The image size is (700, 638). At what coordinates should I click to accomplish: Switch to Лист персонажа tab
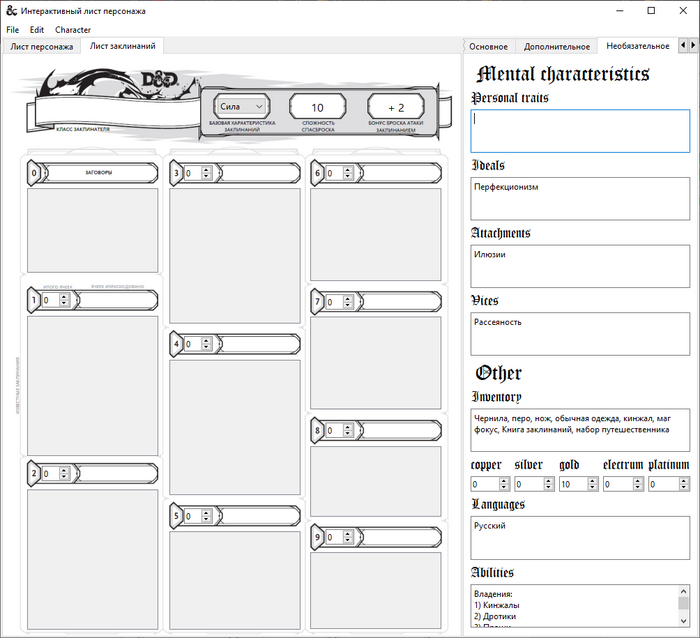(42, 46)
